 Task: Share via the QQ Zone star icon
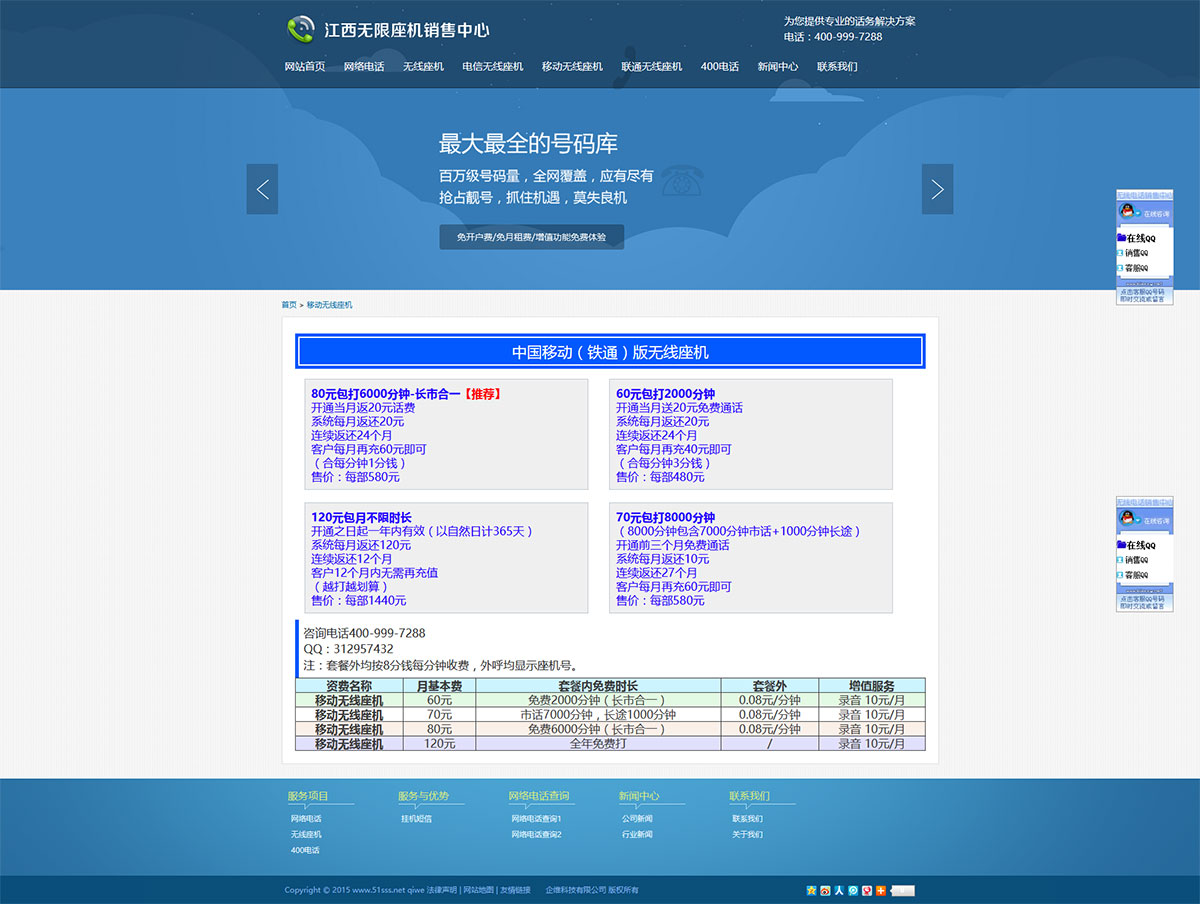coord(811,890)
